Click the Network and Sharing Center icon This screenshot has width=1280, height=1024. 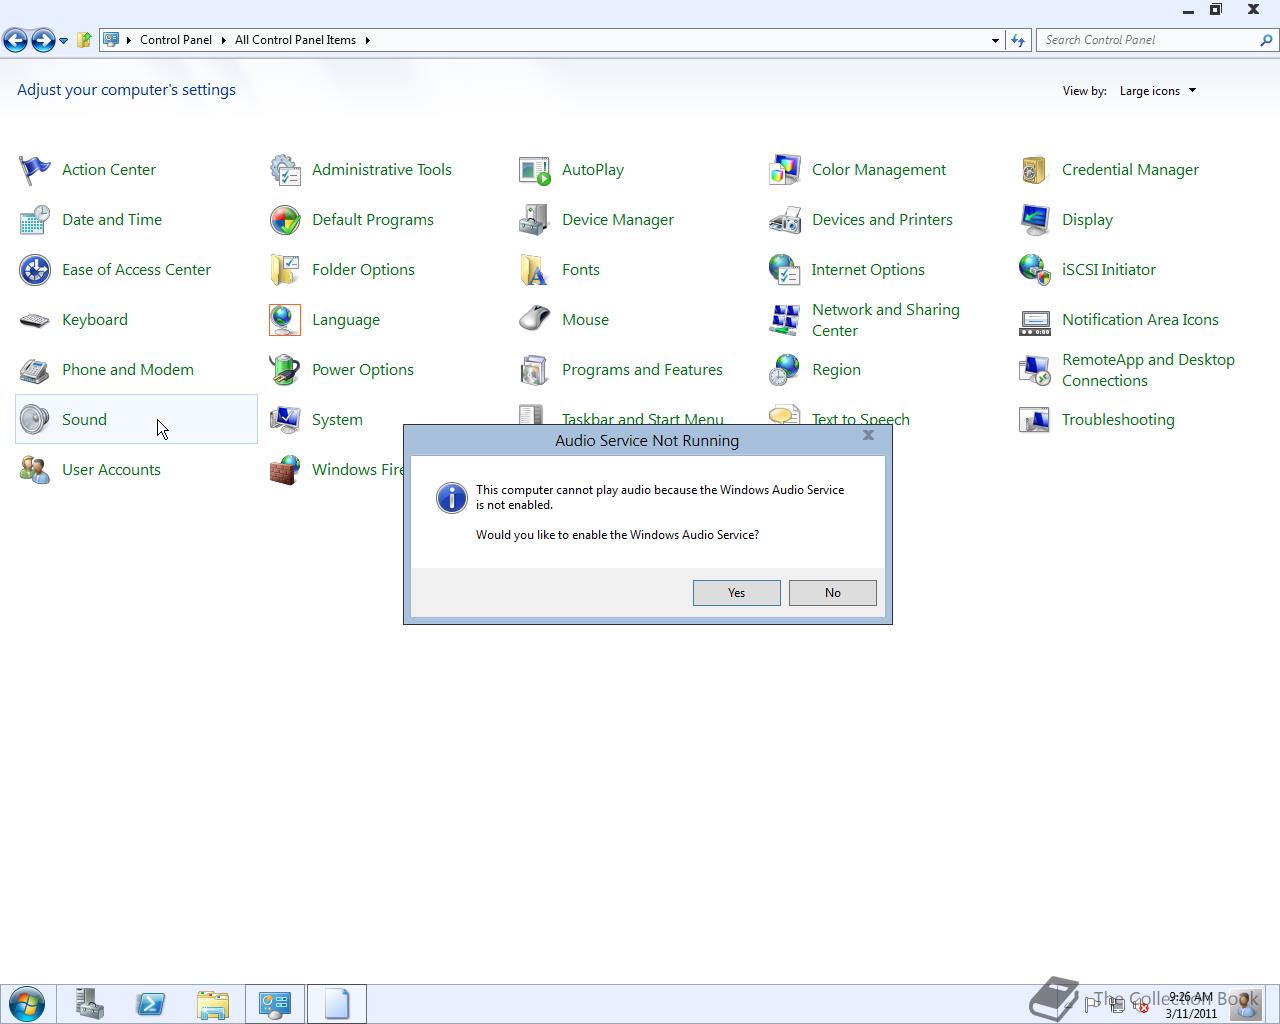pyautogui.click(x=785, y=320)
